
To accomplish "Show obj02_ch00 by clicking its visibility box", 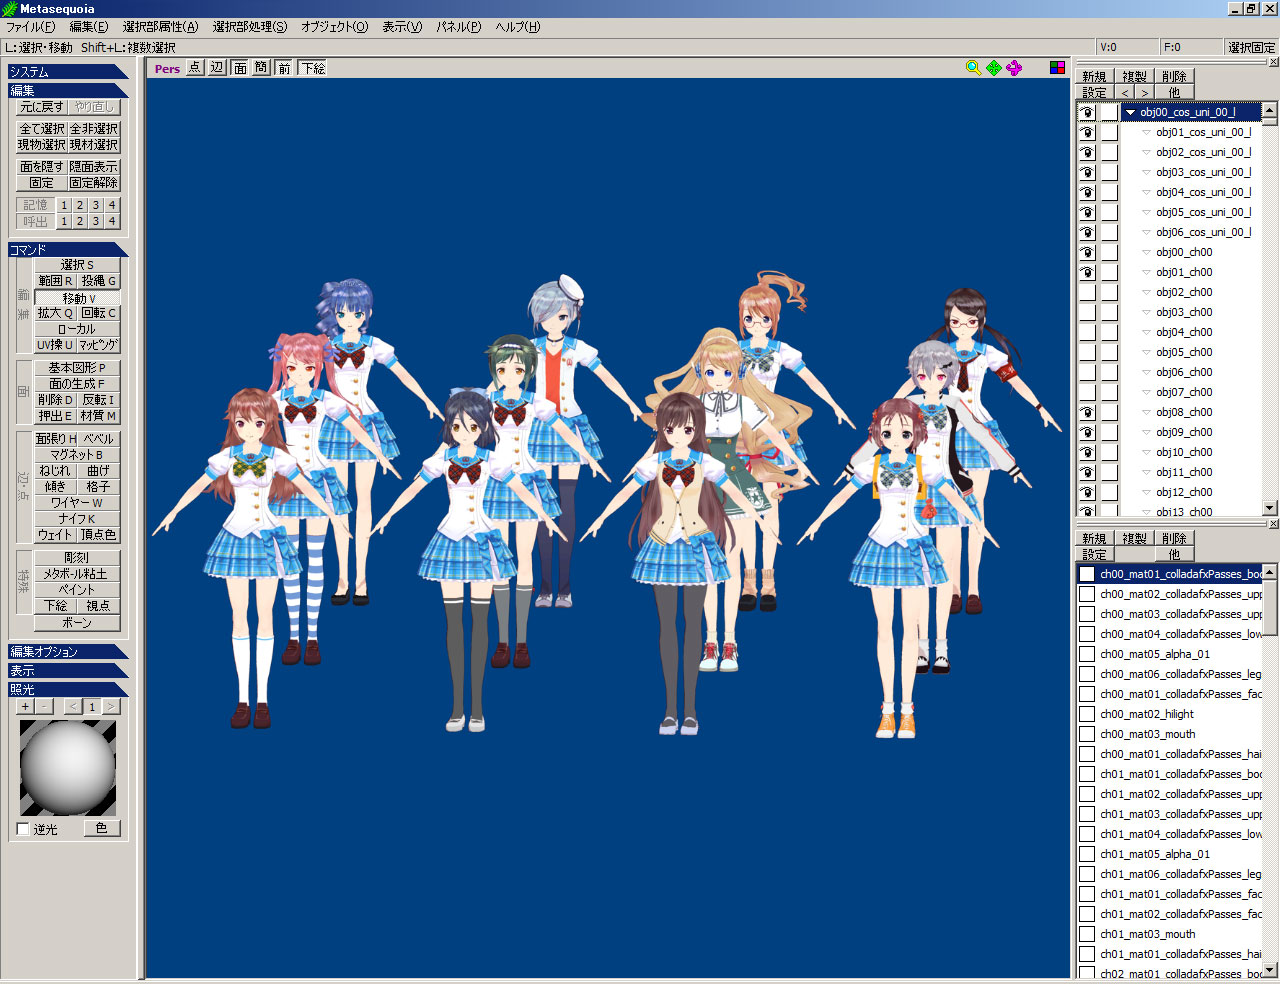I will [x=1087, y=292].
